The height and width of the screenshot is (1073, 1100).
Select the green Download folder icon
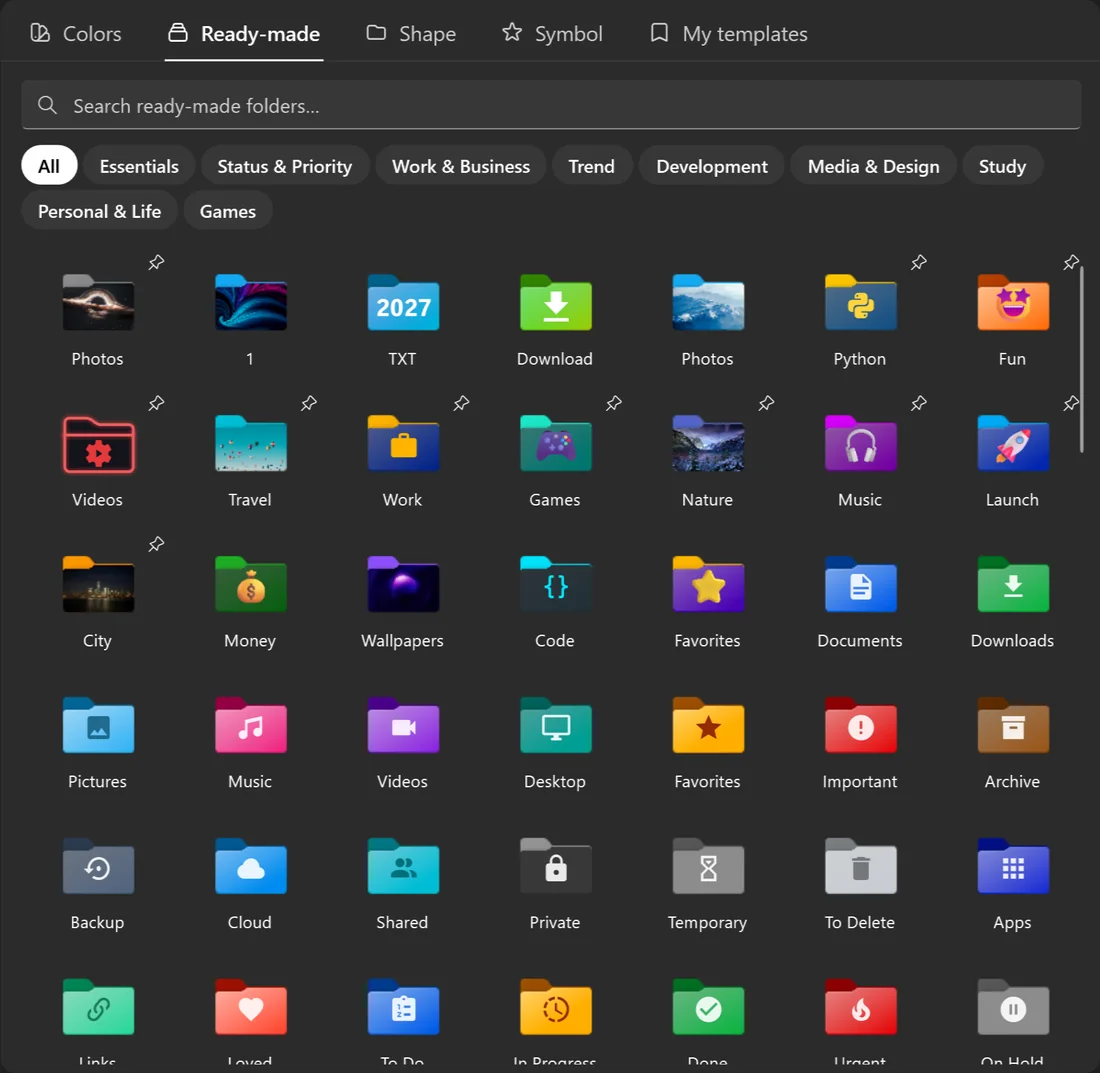click(555, 303)
